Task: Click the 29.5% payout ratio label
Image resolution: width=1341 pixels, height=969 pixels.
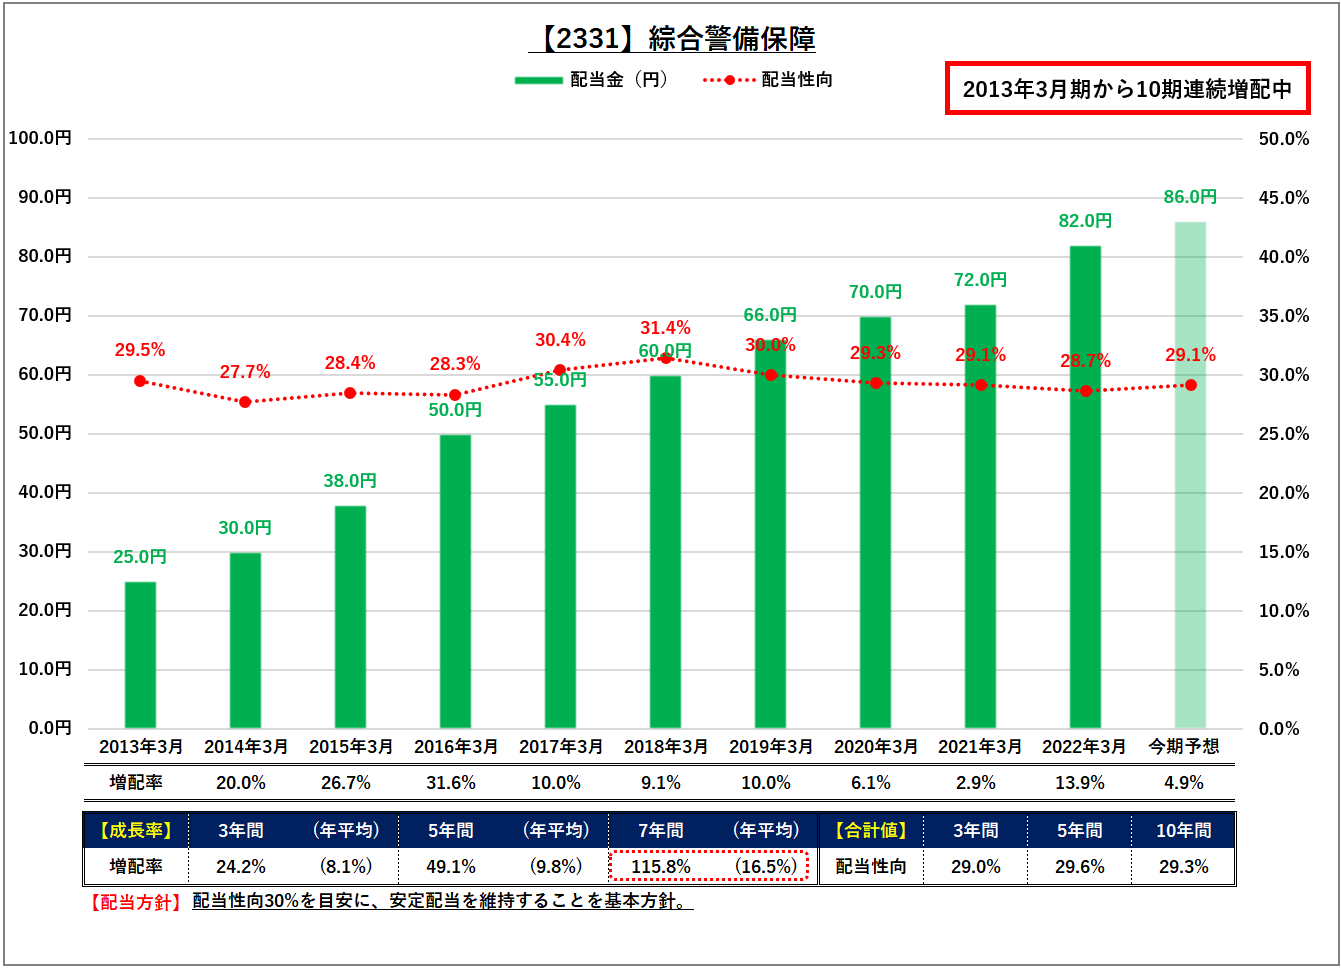Action: 140,350
